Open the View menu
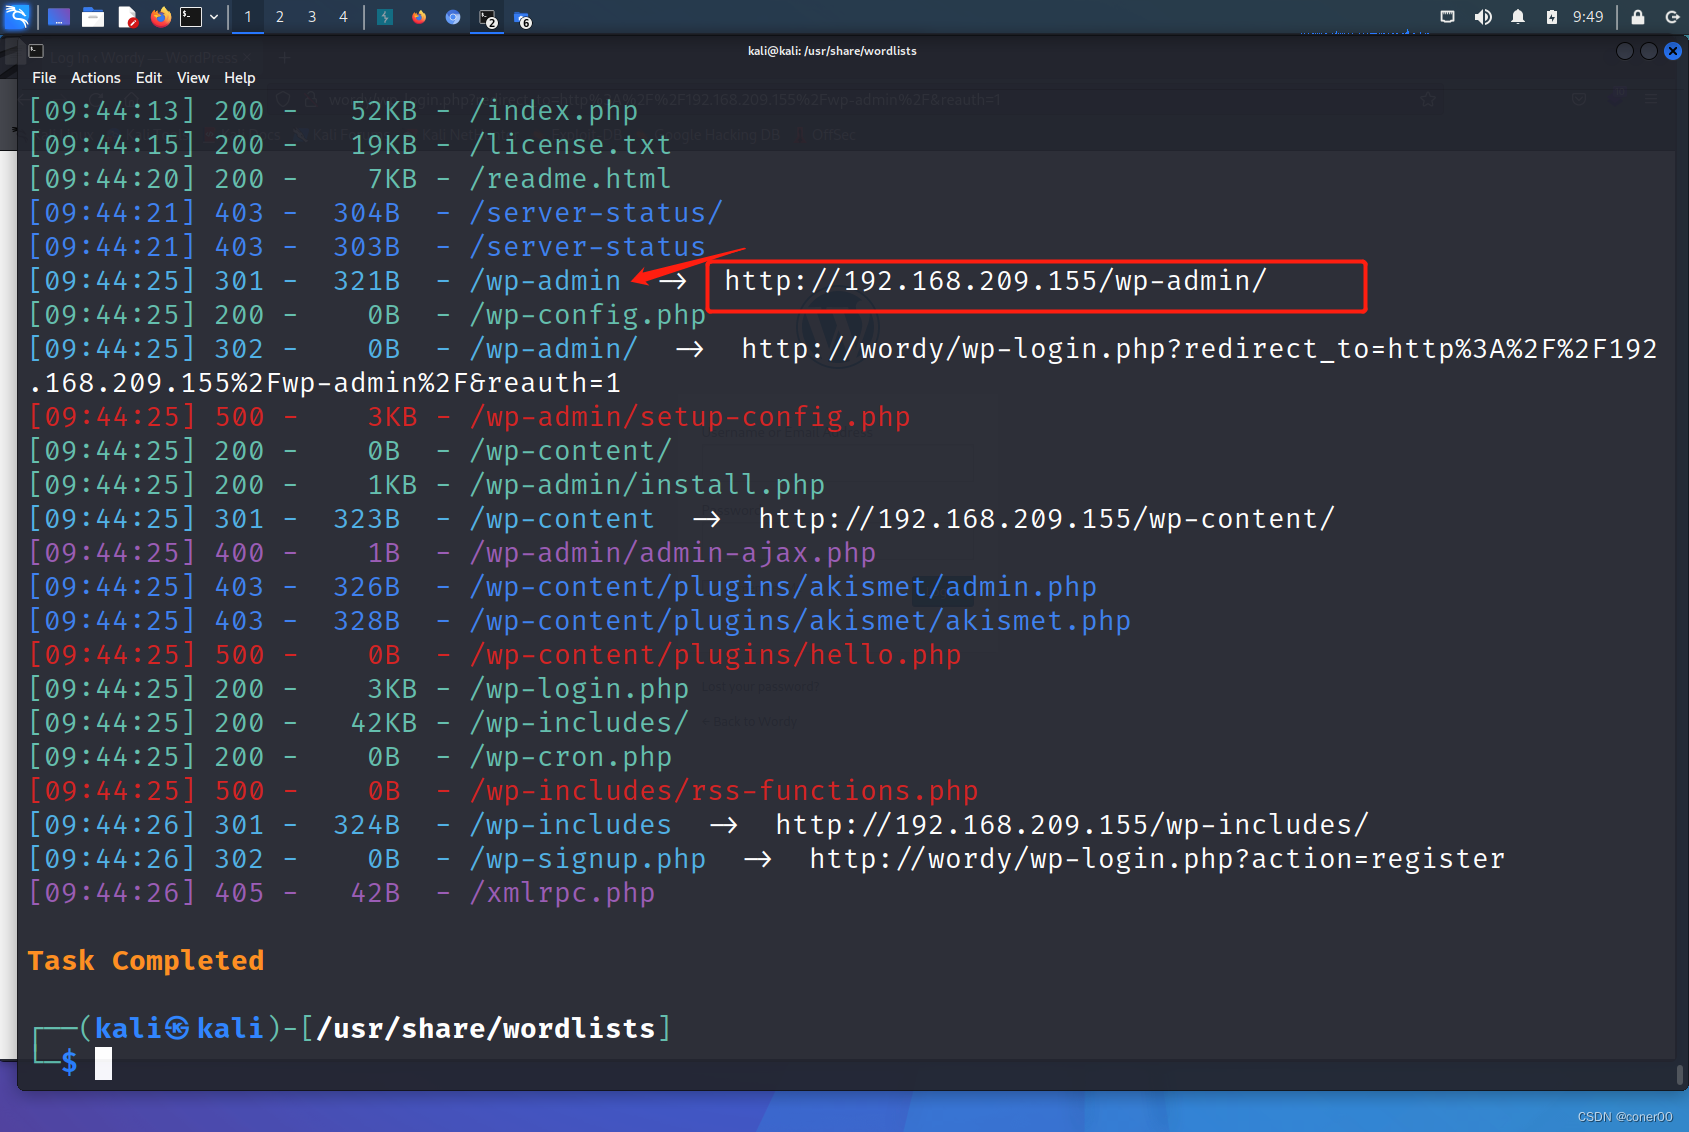This screenshot has width=1689, height=1132. coord(193,78)
